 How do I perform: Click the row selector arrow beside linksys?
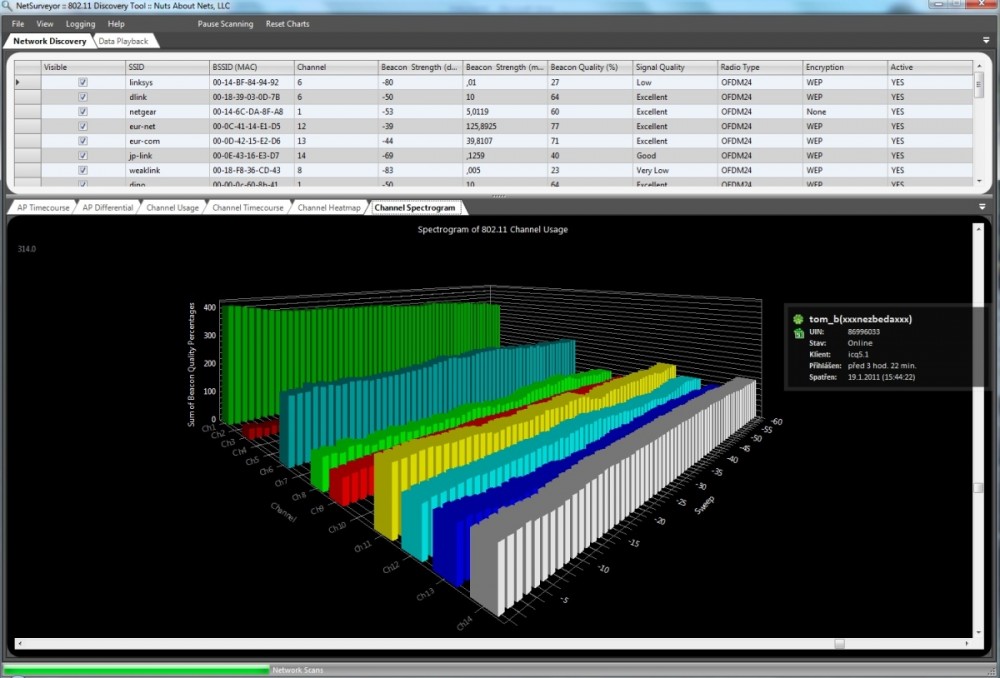click(18, 82)
